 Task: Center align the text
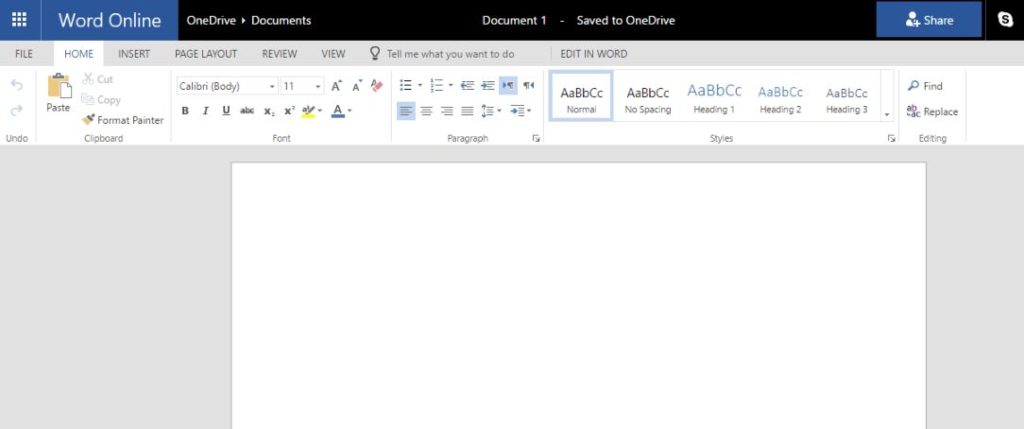point(426,111)
